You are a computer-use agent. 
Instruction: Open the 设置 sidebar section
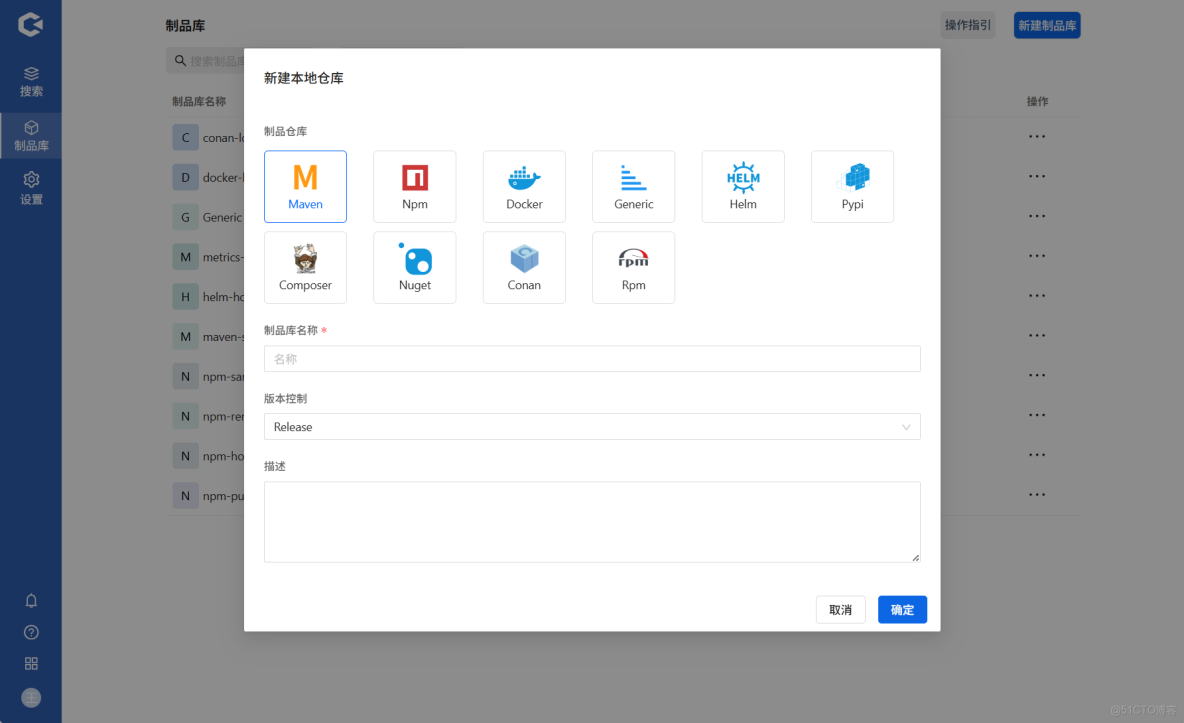(x=31, y=190)
